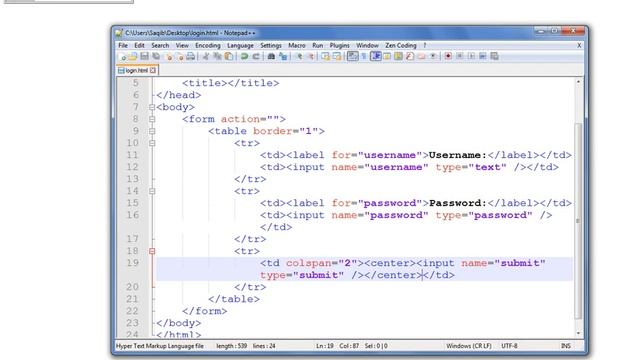Click the 'Password:' label text in line 15
The width and height of the screenshot is (640, 360).
coord(458,203)
